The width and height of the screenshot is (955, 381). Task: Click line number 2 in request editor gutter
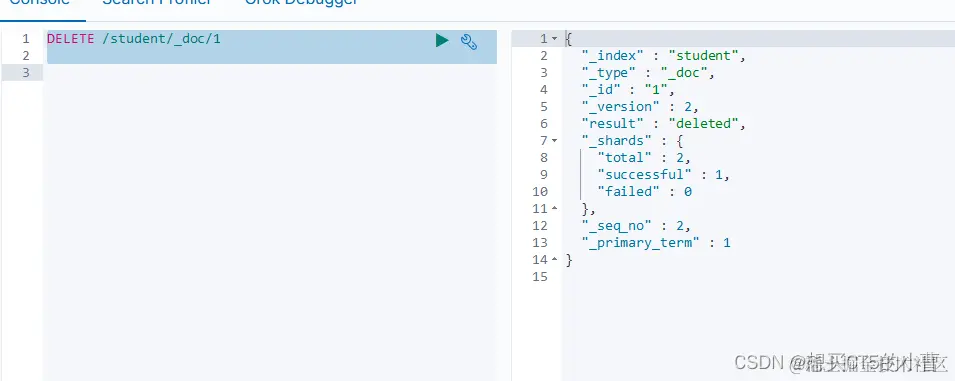[26, 56]
